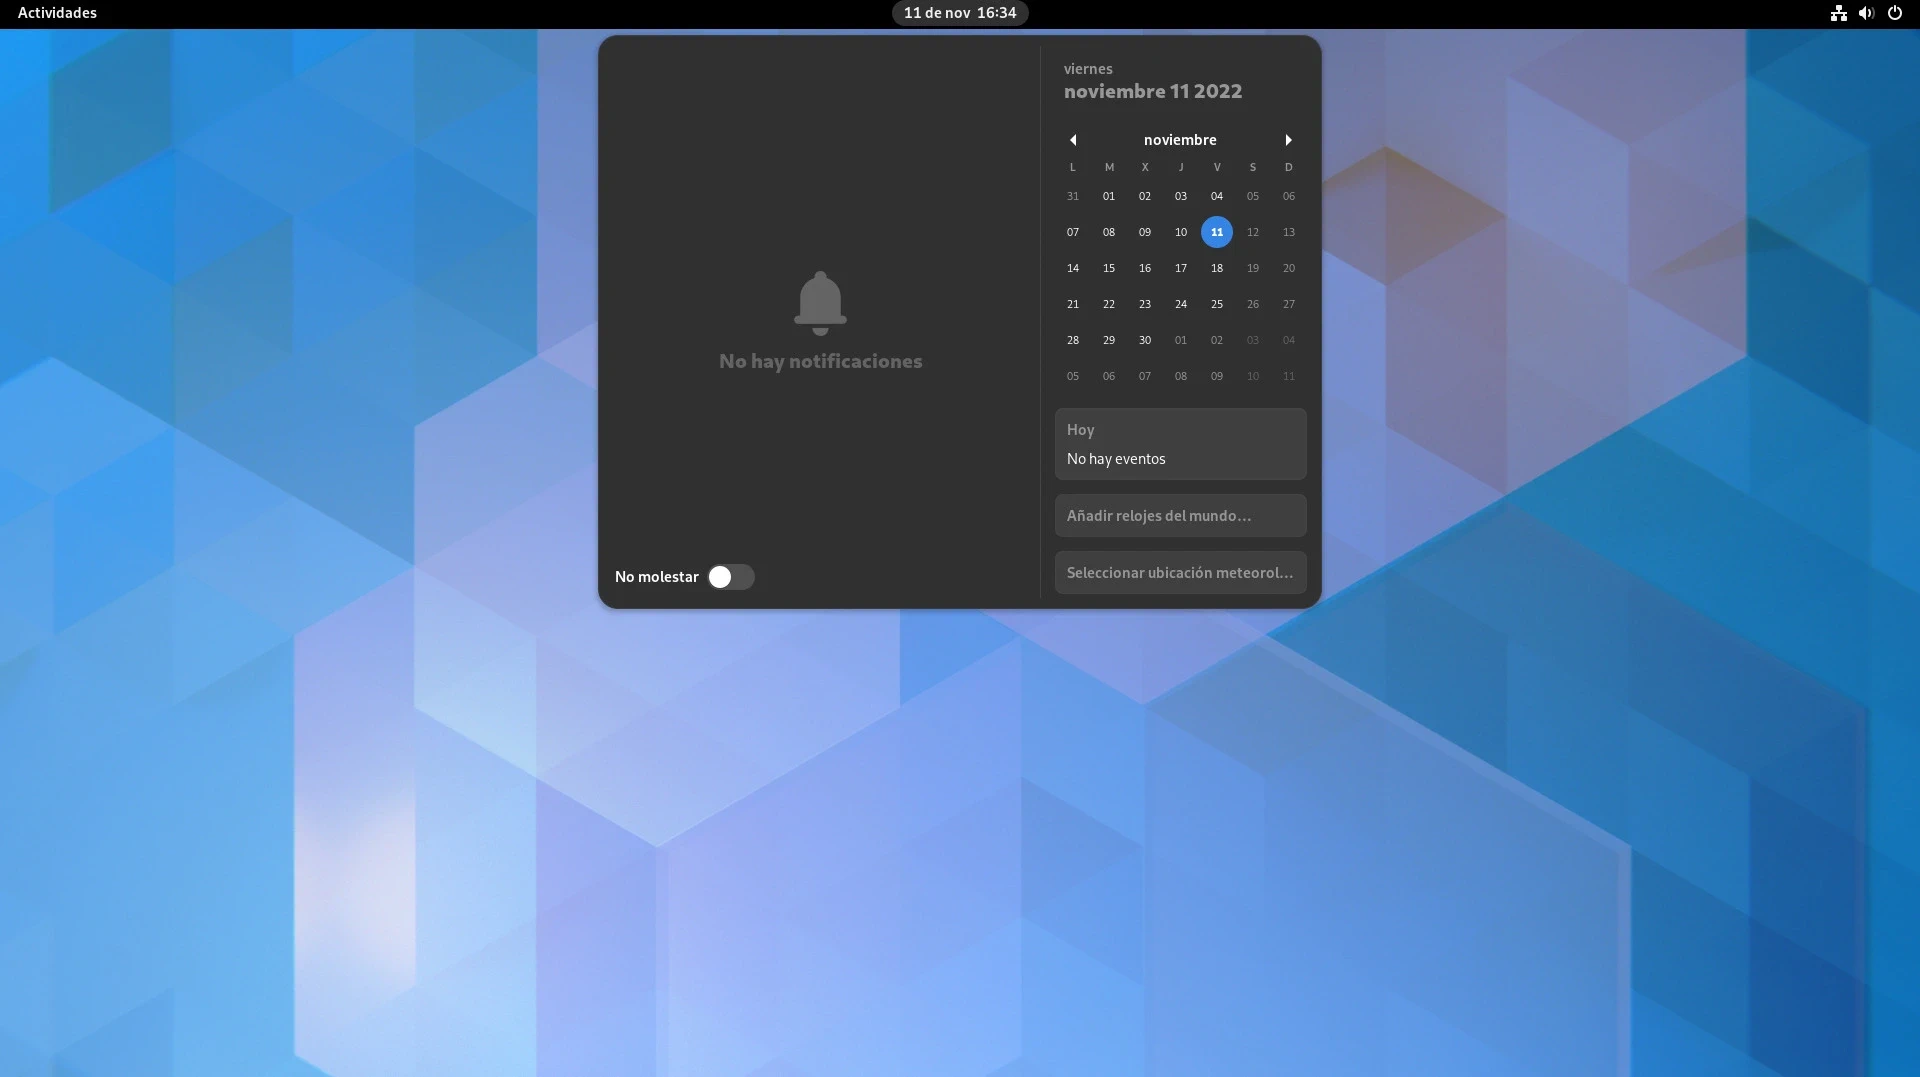The width and height of the screenshot is (1920, 1077).
Task: Click Añadir relojes del mundo button
Action: click(x=1180, y=516)
